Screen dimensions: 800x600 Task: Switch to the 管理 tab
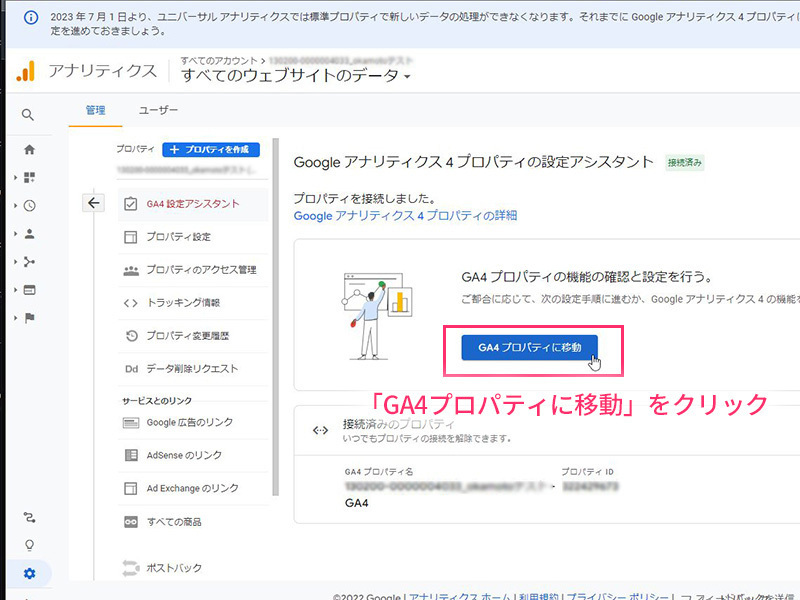tap(96, 110)
